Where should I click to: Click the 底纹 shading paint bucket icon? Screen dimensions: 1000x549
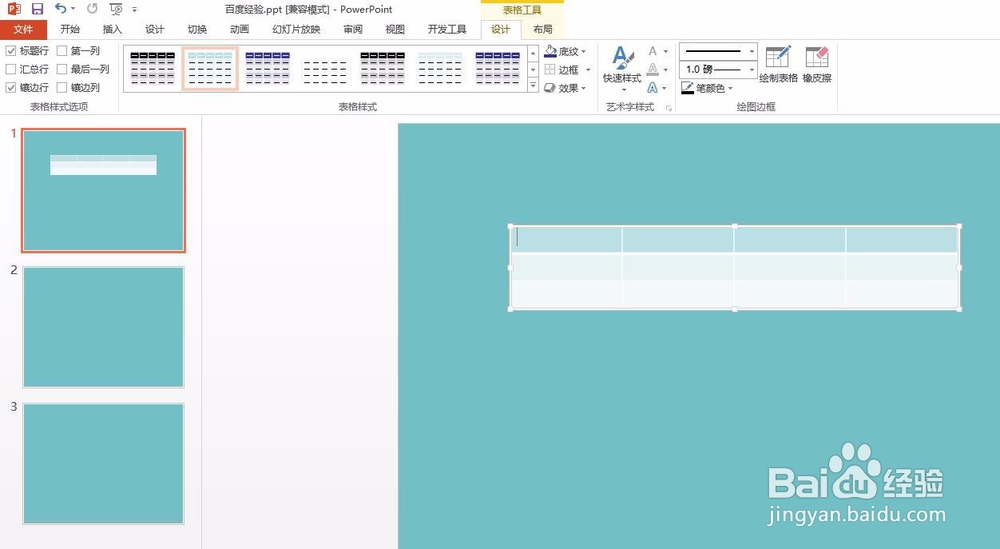click(x=550, y=51)
